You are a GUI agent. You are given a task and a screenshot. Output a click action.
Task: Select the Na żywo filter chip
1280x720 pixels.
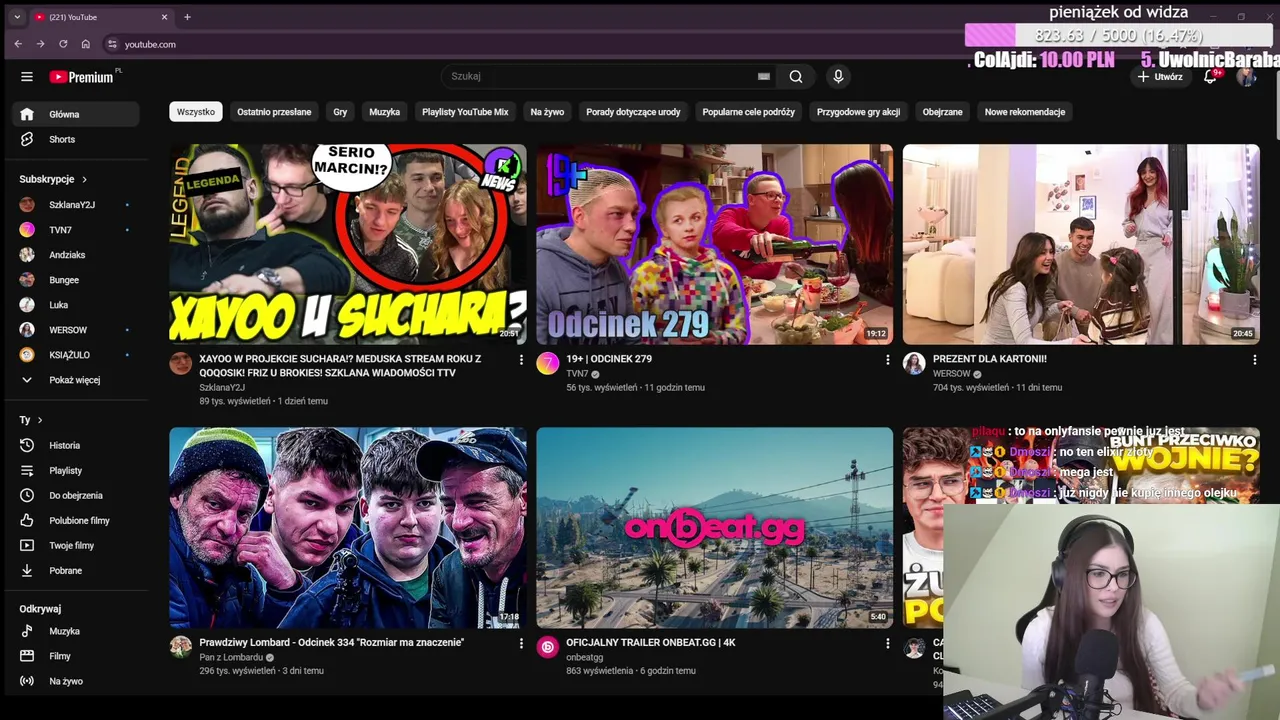tap(547, 112)
